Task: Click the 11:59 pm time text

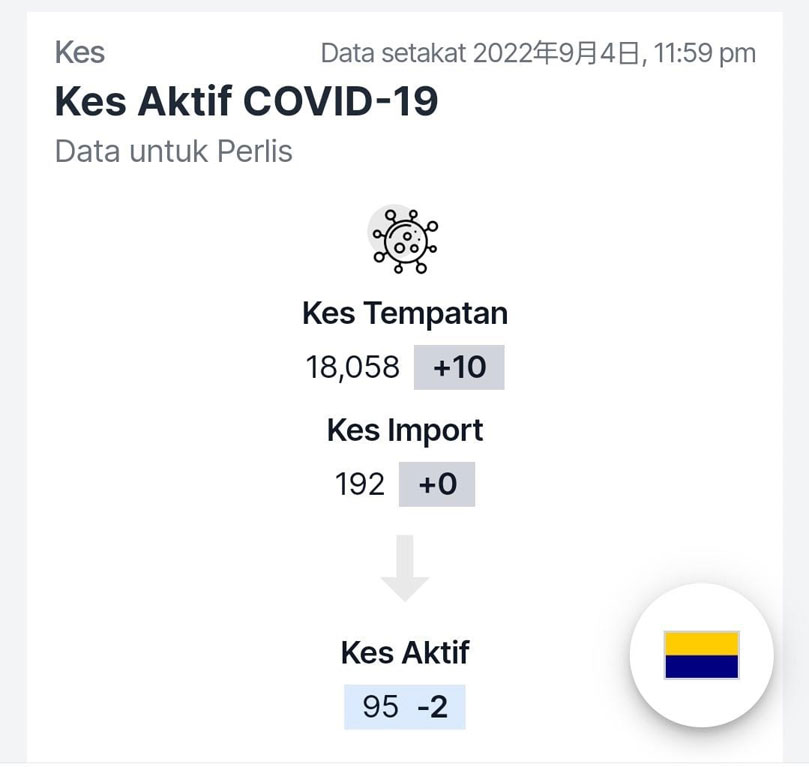Action: coord(705,53)
